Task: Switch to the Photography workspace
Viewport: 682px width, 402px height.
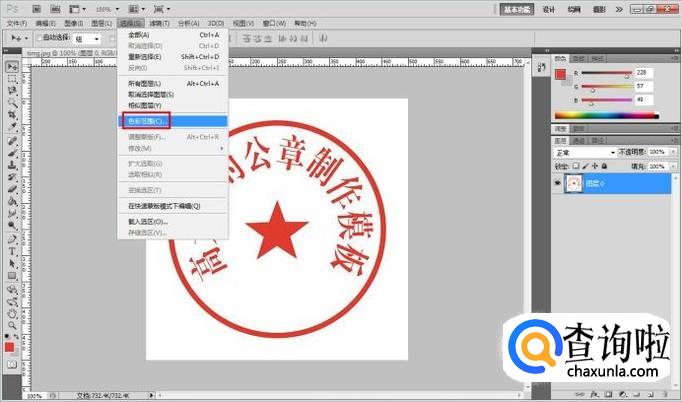Action: (599, 9)
